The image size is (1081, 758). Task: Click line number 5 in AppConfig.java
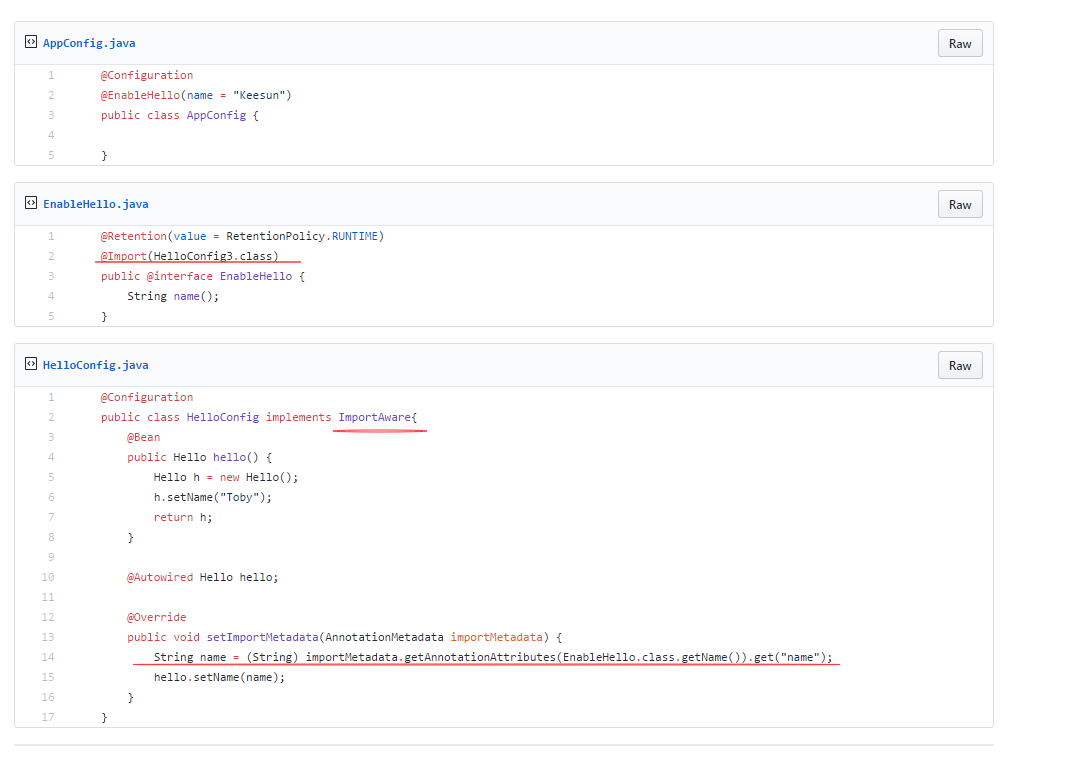pyautogui.click(x=51, y=155)
